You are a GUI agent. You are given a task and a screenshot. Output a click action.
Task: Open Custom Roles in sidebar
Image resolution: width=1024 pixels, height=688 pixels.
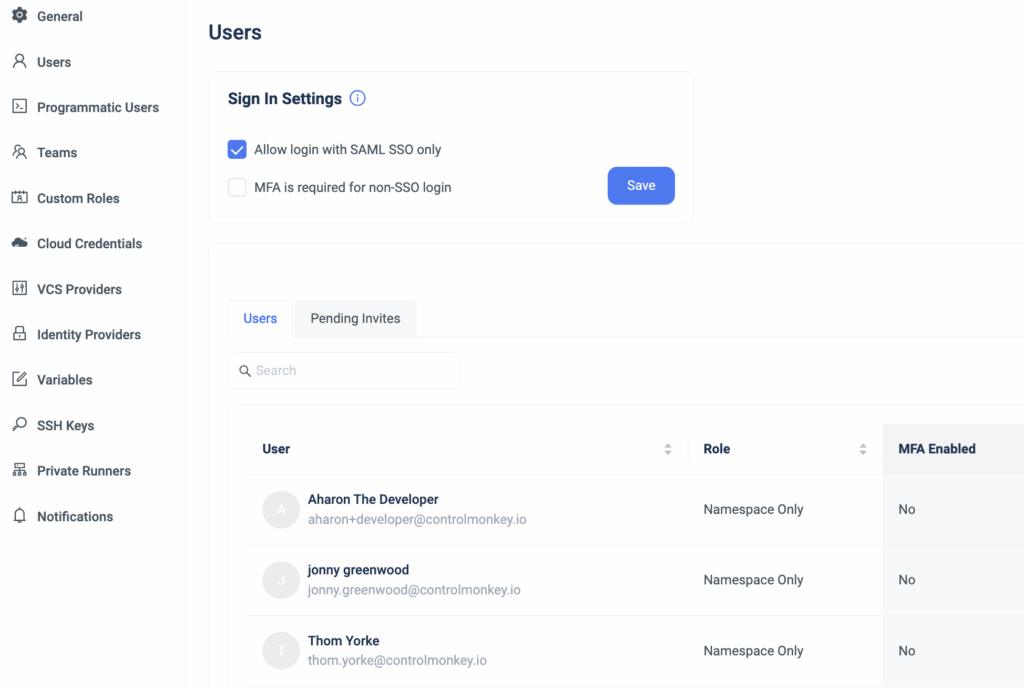(78, 198)
